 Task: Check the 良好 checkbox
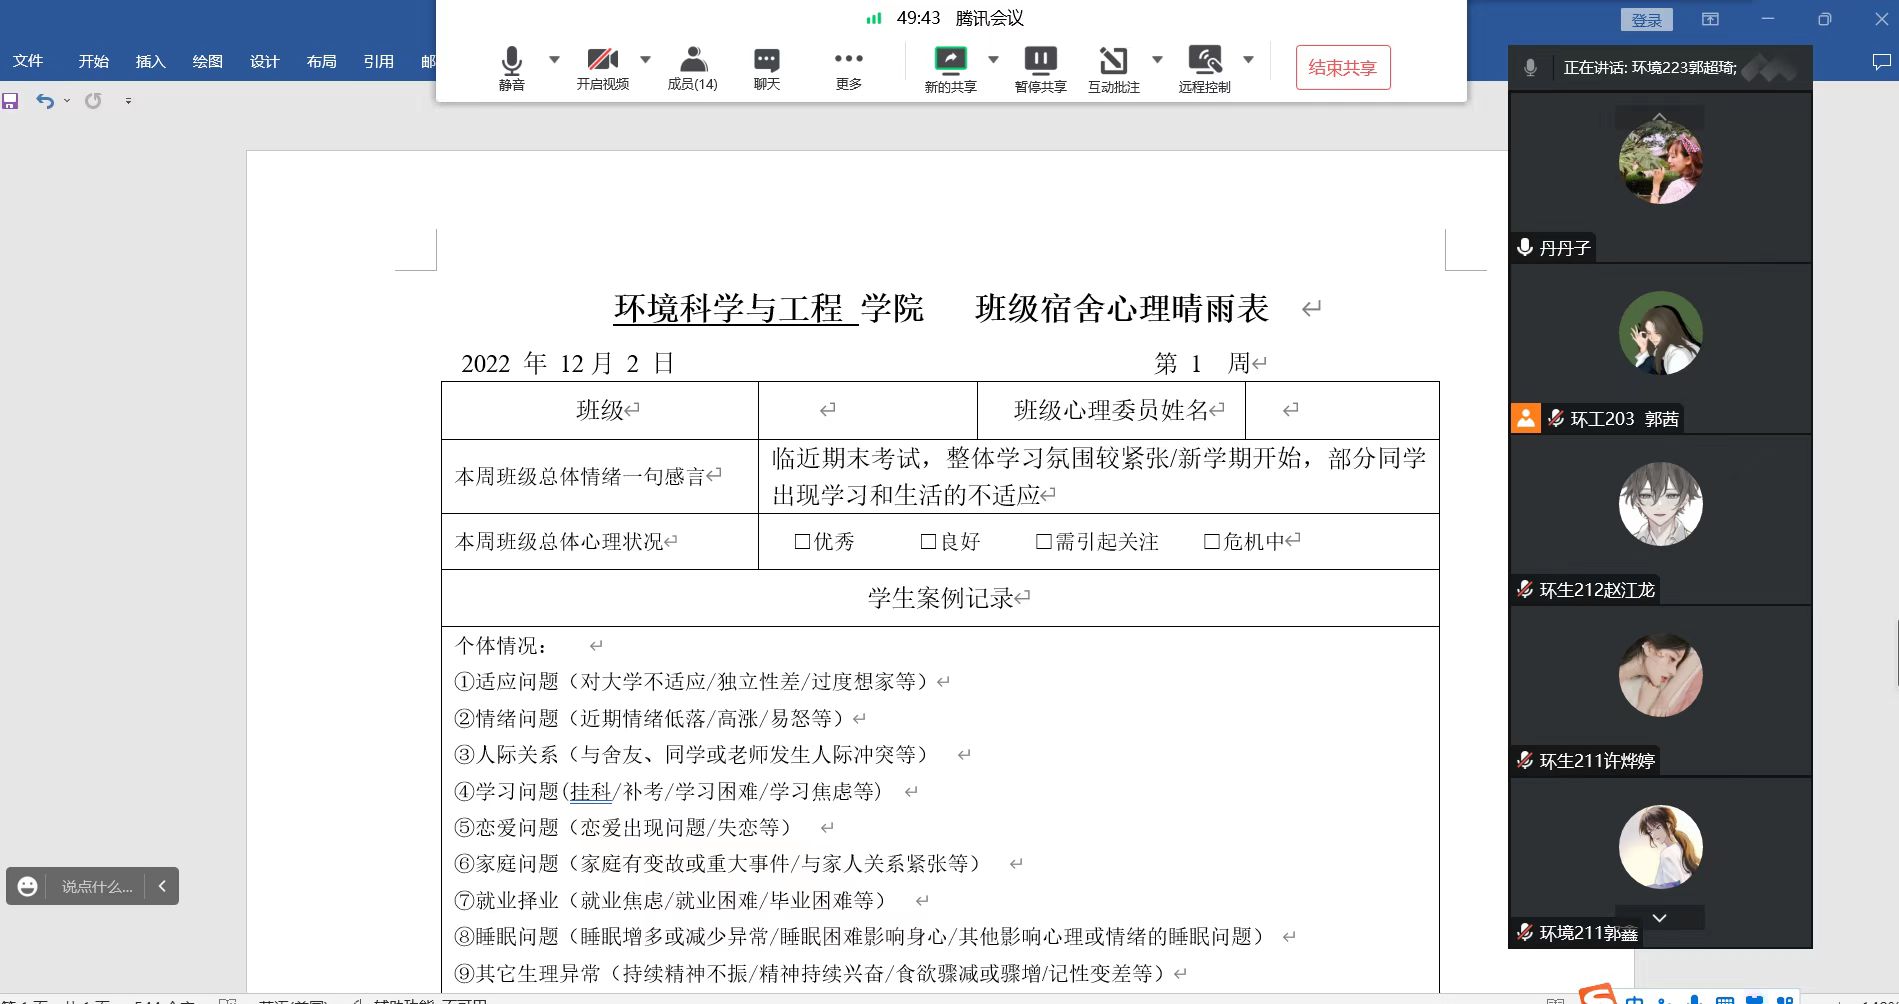(x=928, y=542)
